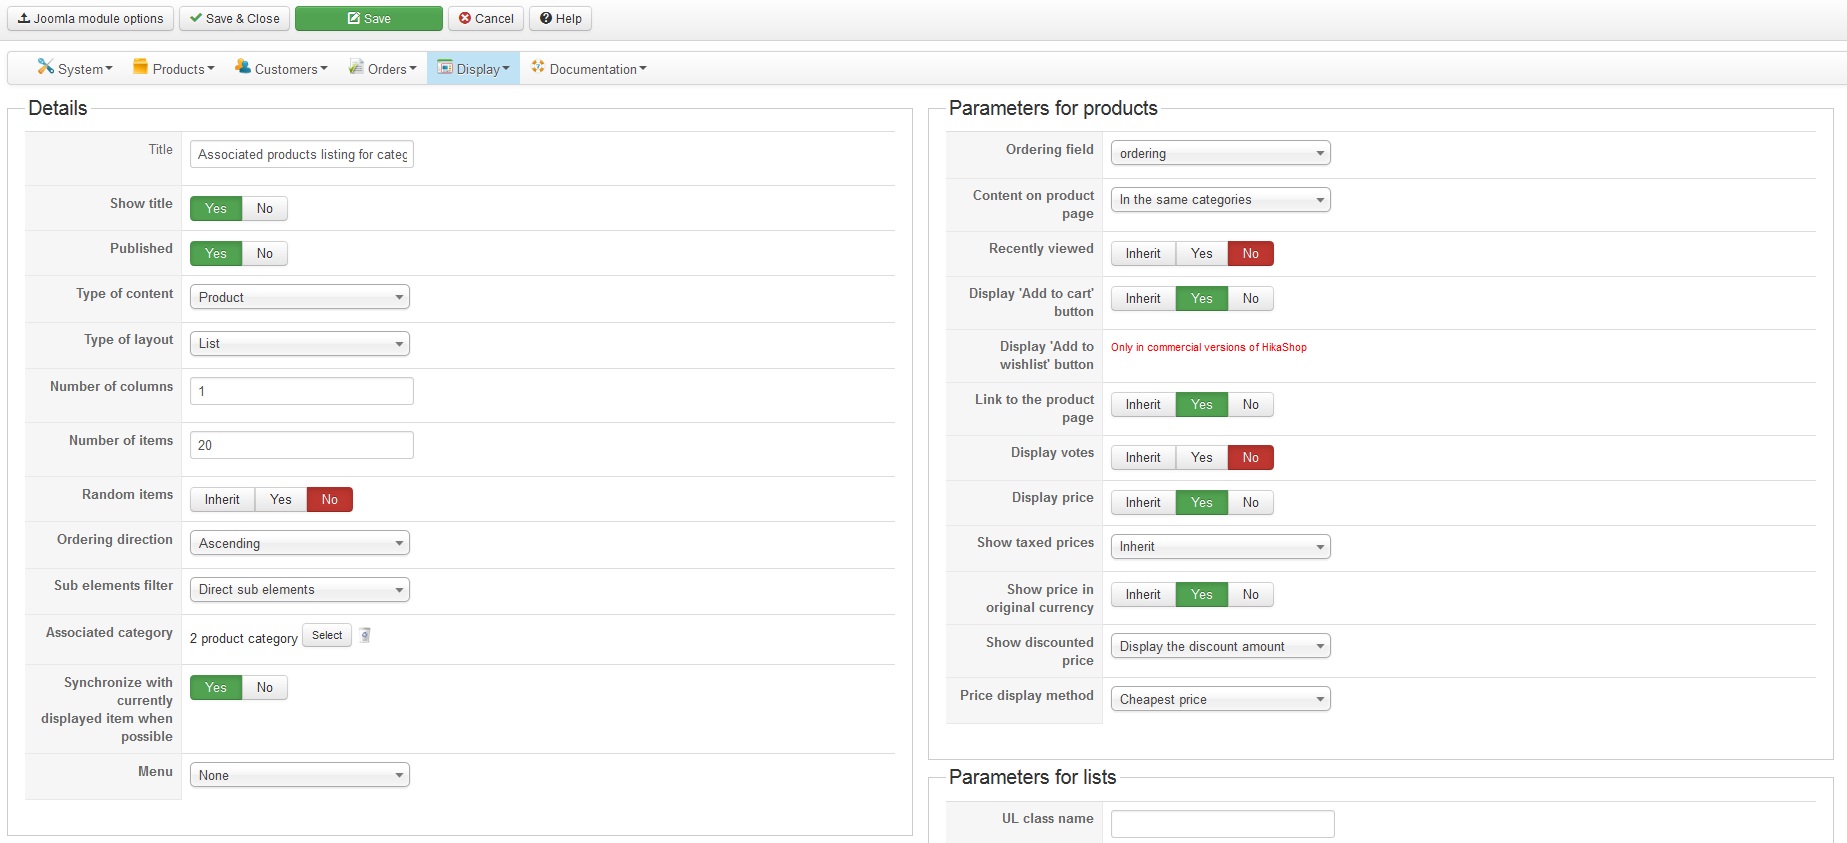Click the red 'Only in commercial versions of HikaShop' text
The image size is (1847, 843).
[x=1209, y=347]
